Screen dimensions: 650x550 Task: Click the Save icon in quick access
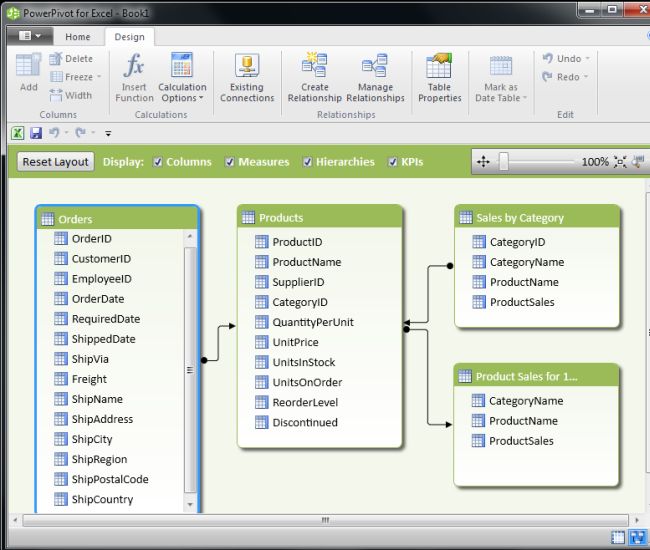click(36, 133)
